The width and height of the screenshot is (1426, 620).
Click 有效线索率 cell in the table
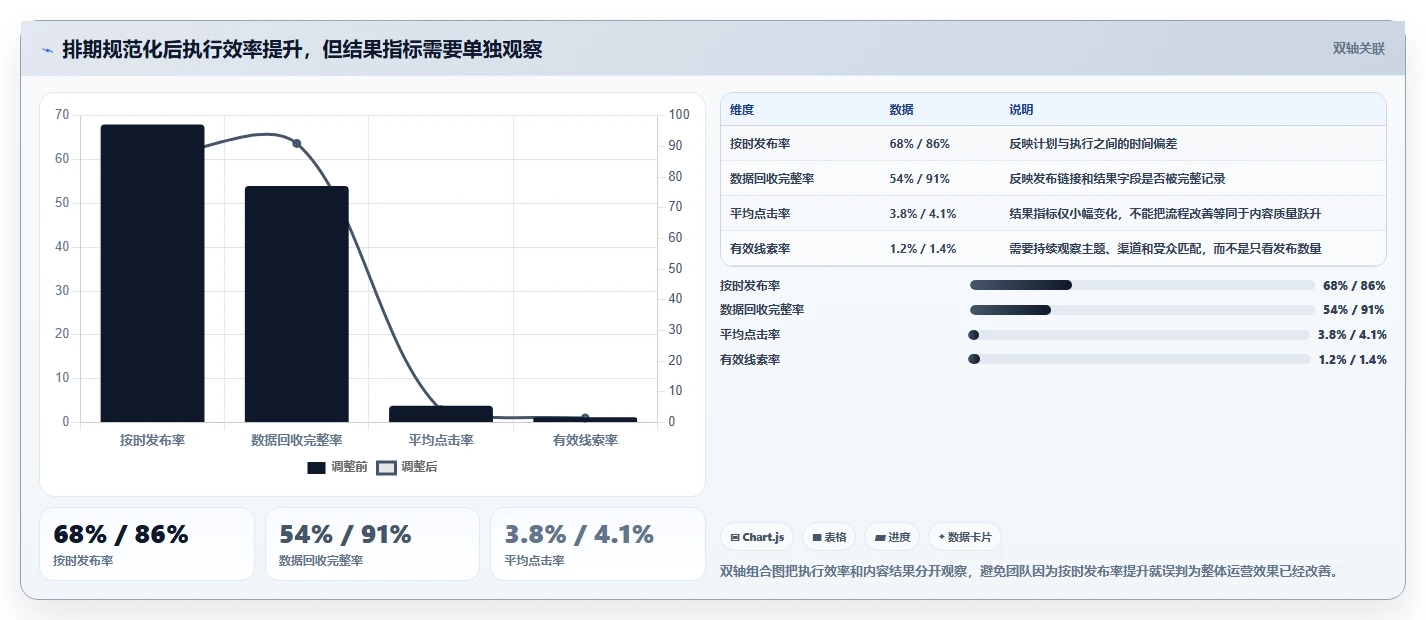[x=760, y=249]
